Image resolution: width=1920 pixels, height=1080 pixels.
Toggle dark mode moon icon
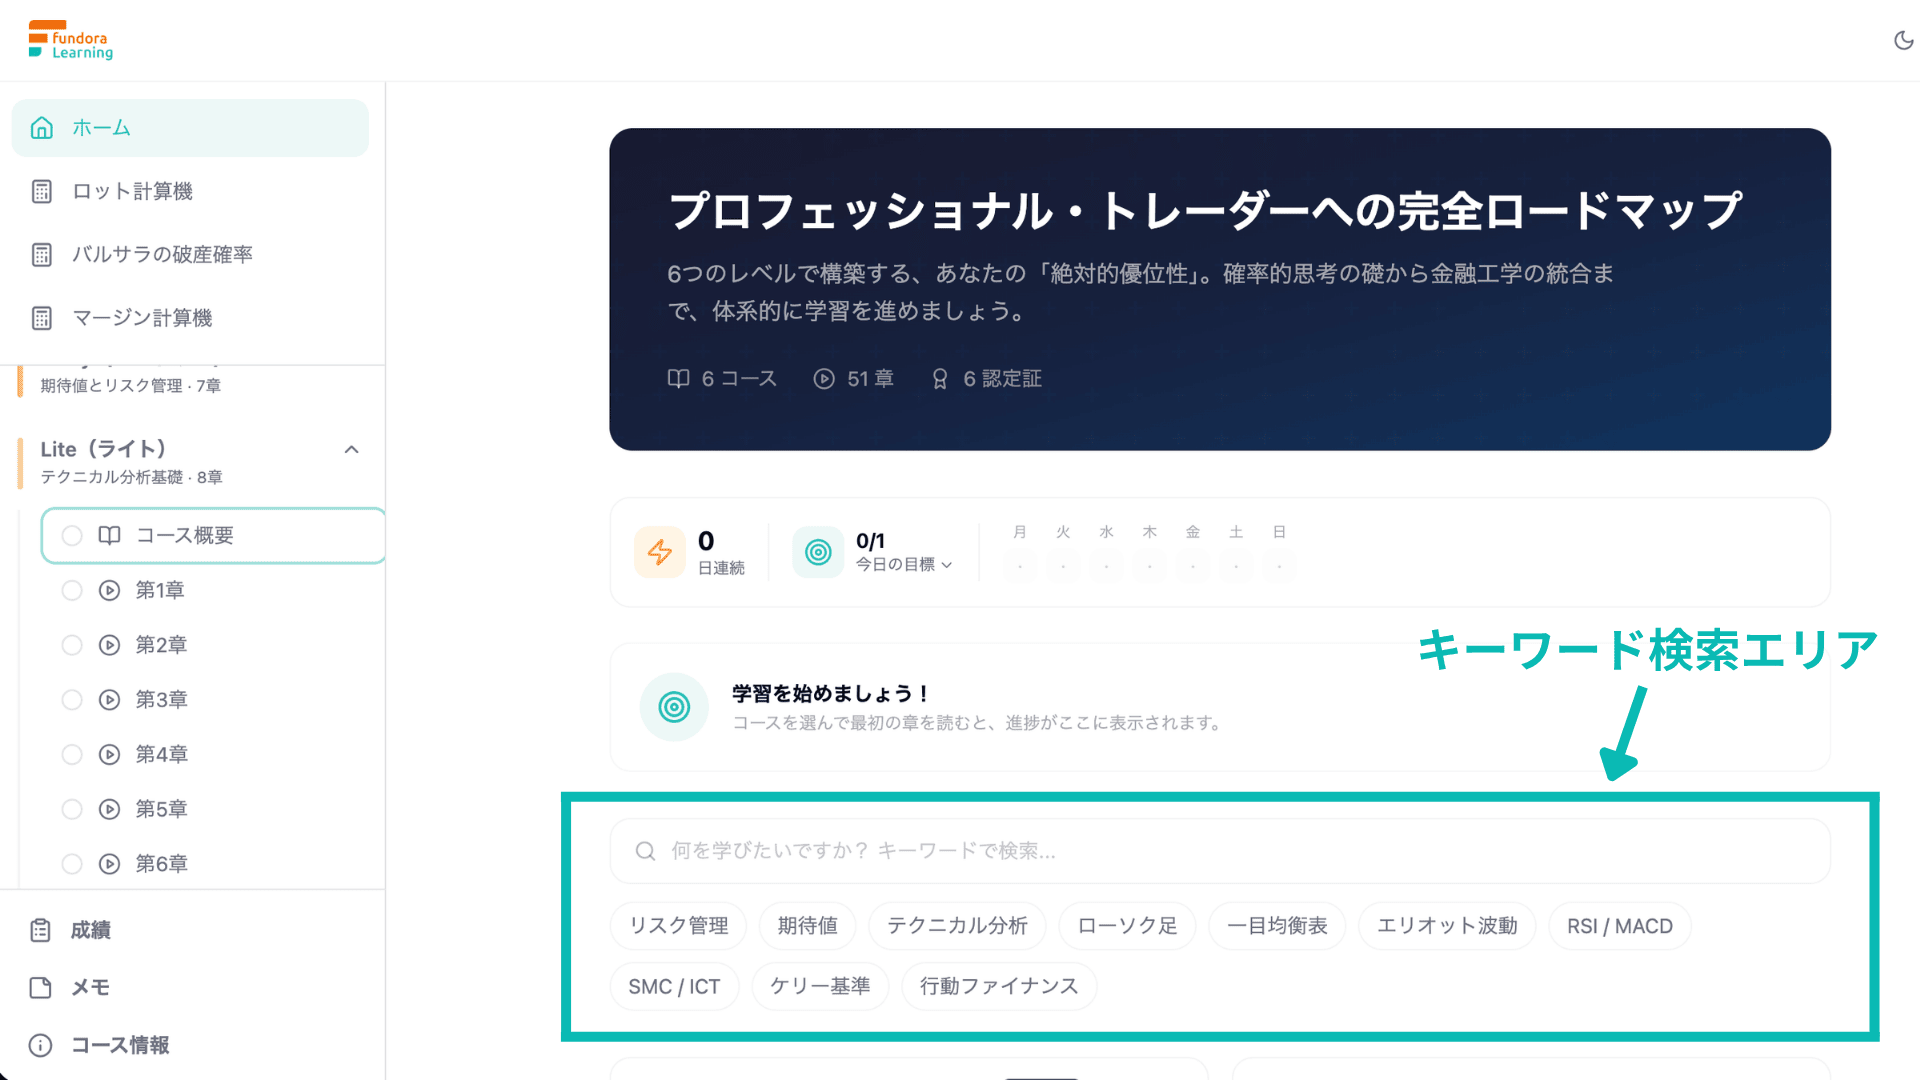(x=1903, y=41)
